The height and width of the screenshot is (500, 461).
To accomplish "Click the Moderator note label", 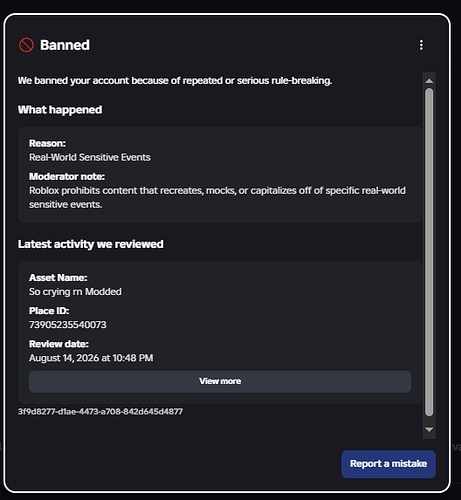I will pos(67,176).
